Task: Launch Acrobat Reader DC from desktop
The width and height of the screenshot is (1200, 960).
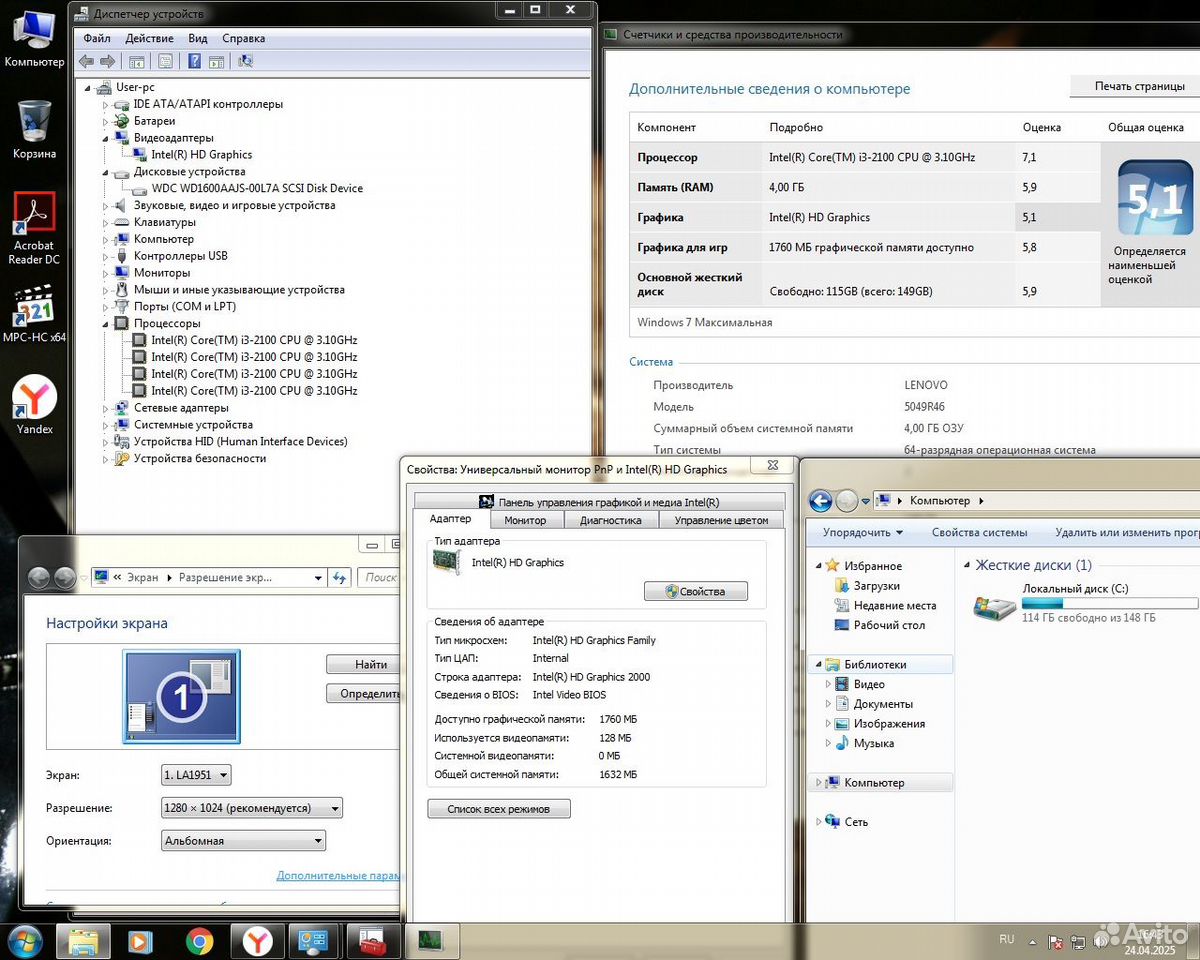Action: point(34,228)
